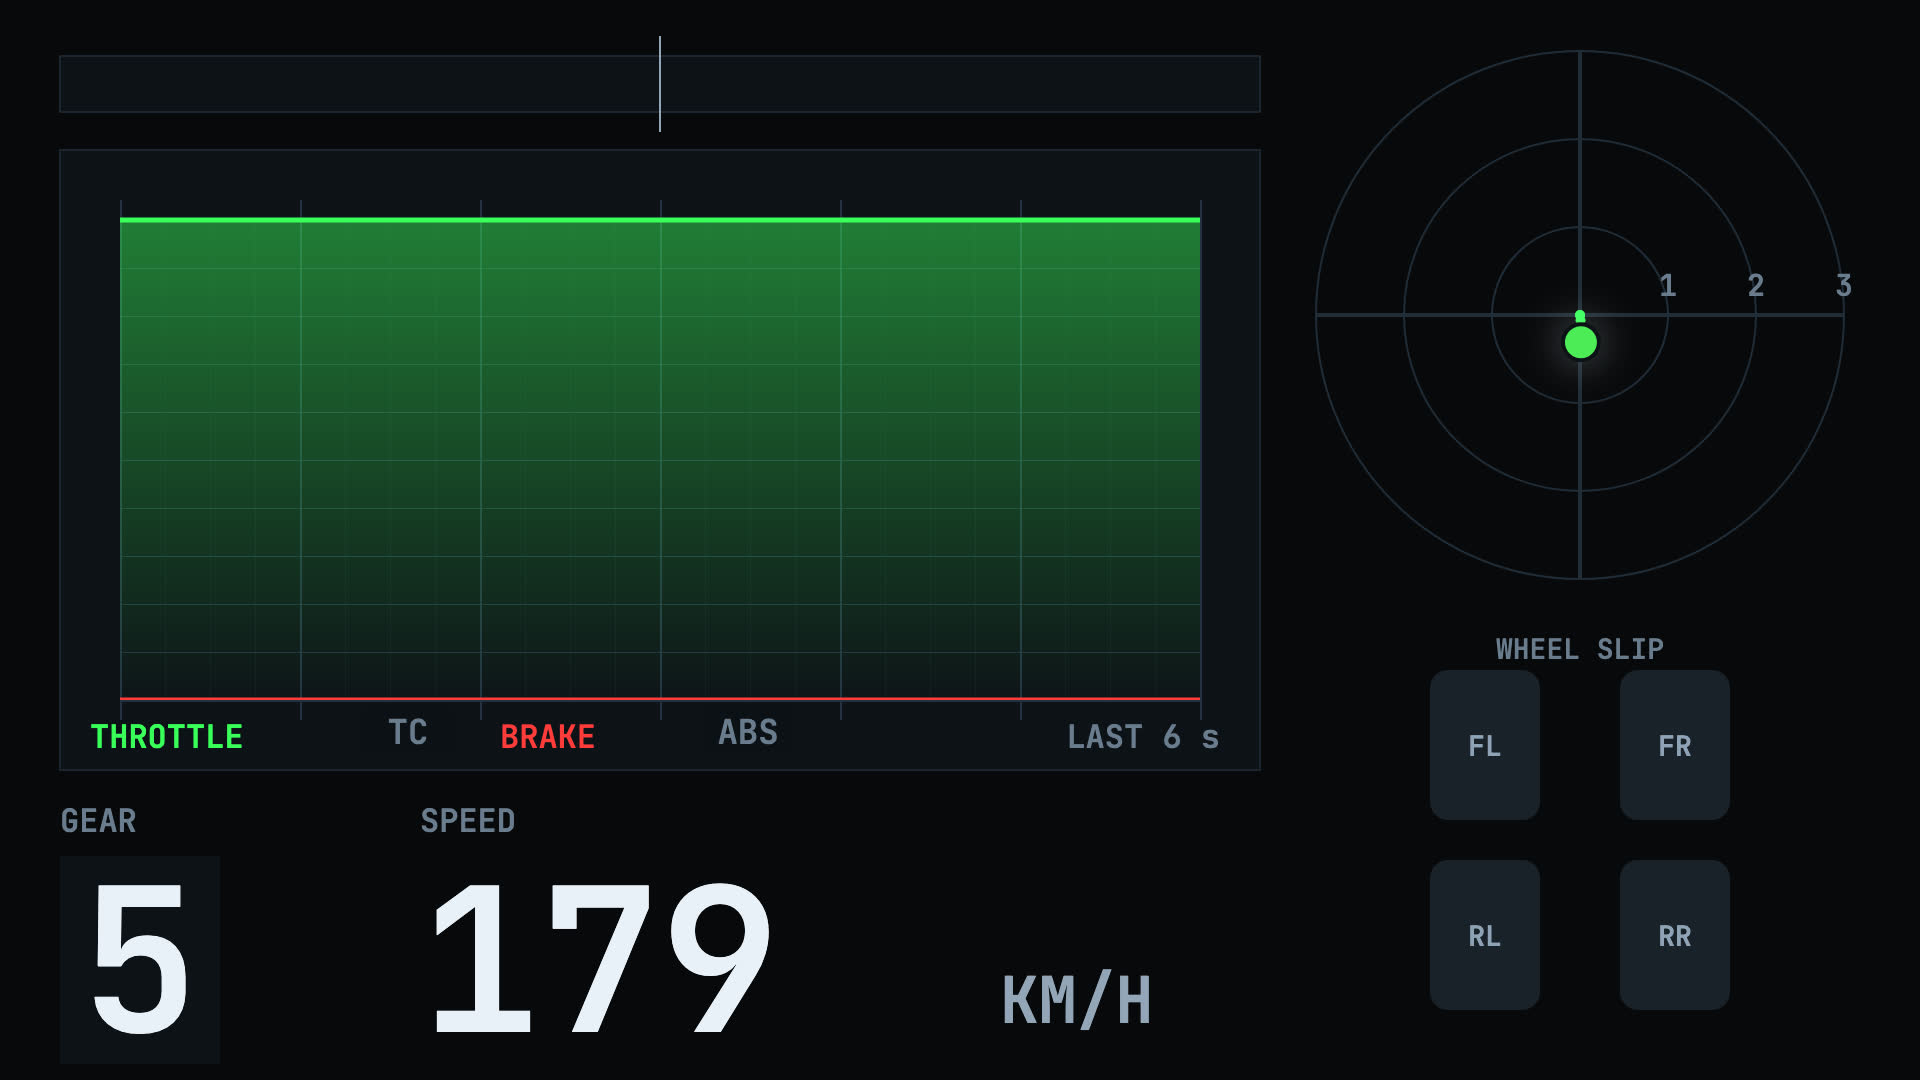Click the FR wheel slip tile

(x=1674, y=745)
